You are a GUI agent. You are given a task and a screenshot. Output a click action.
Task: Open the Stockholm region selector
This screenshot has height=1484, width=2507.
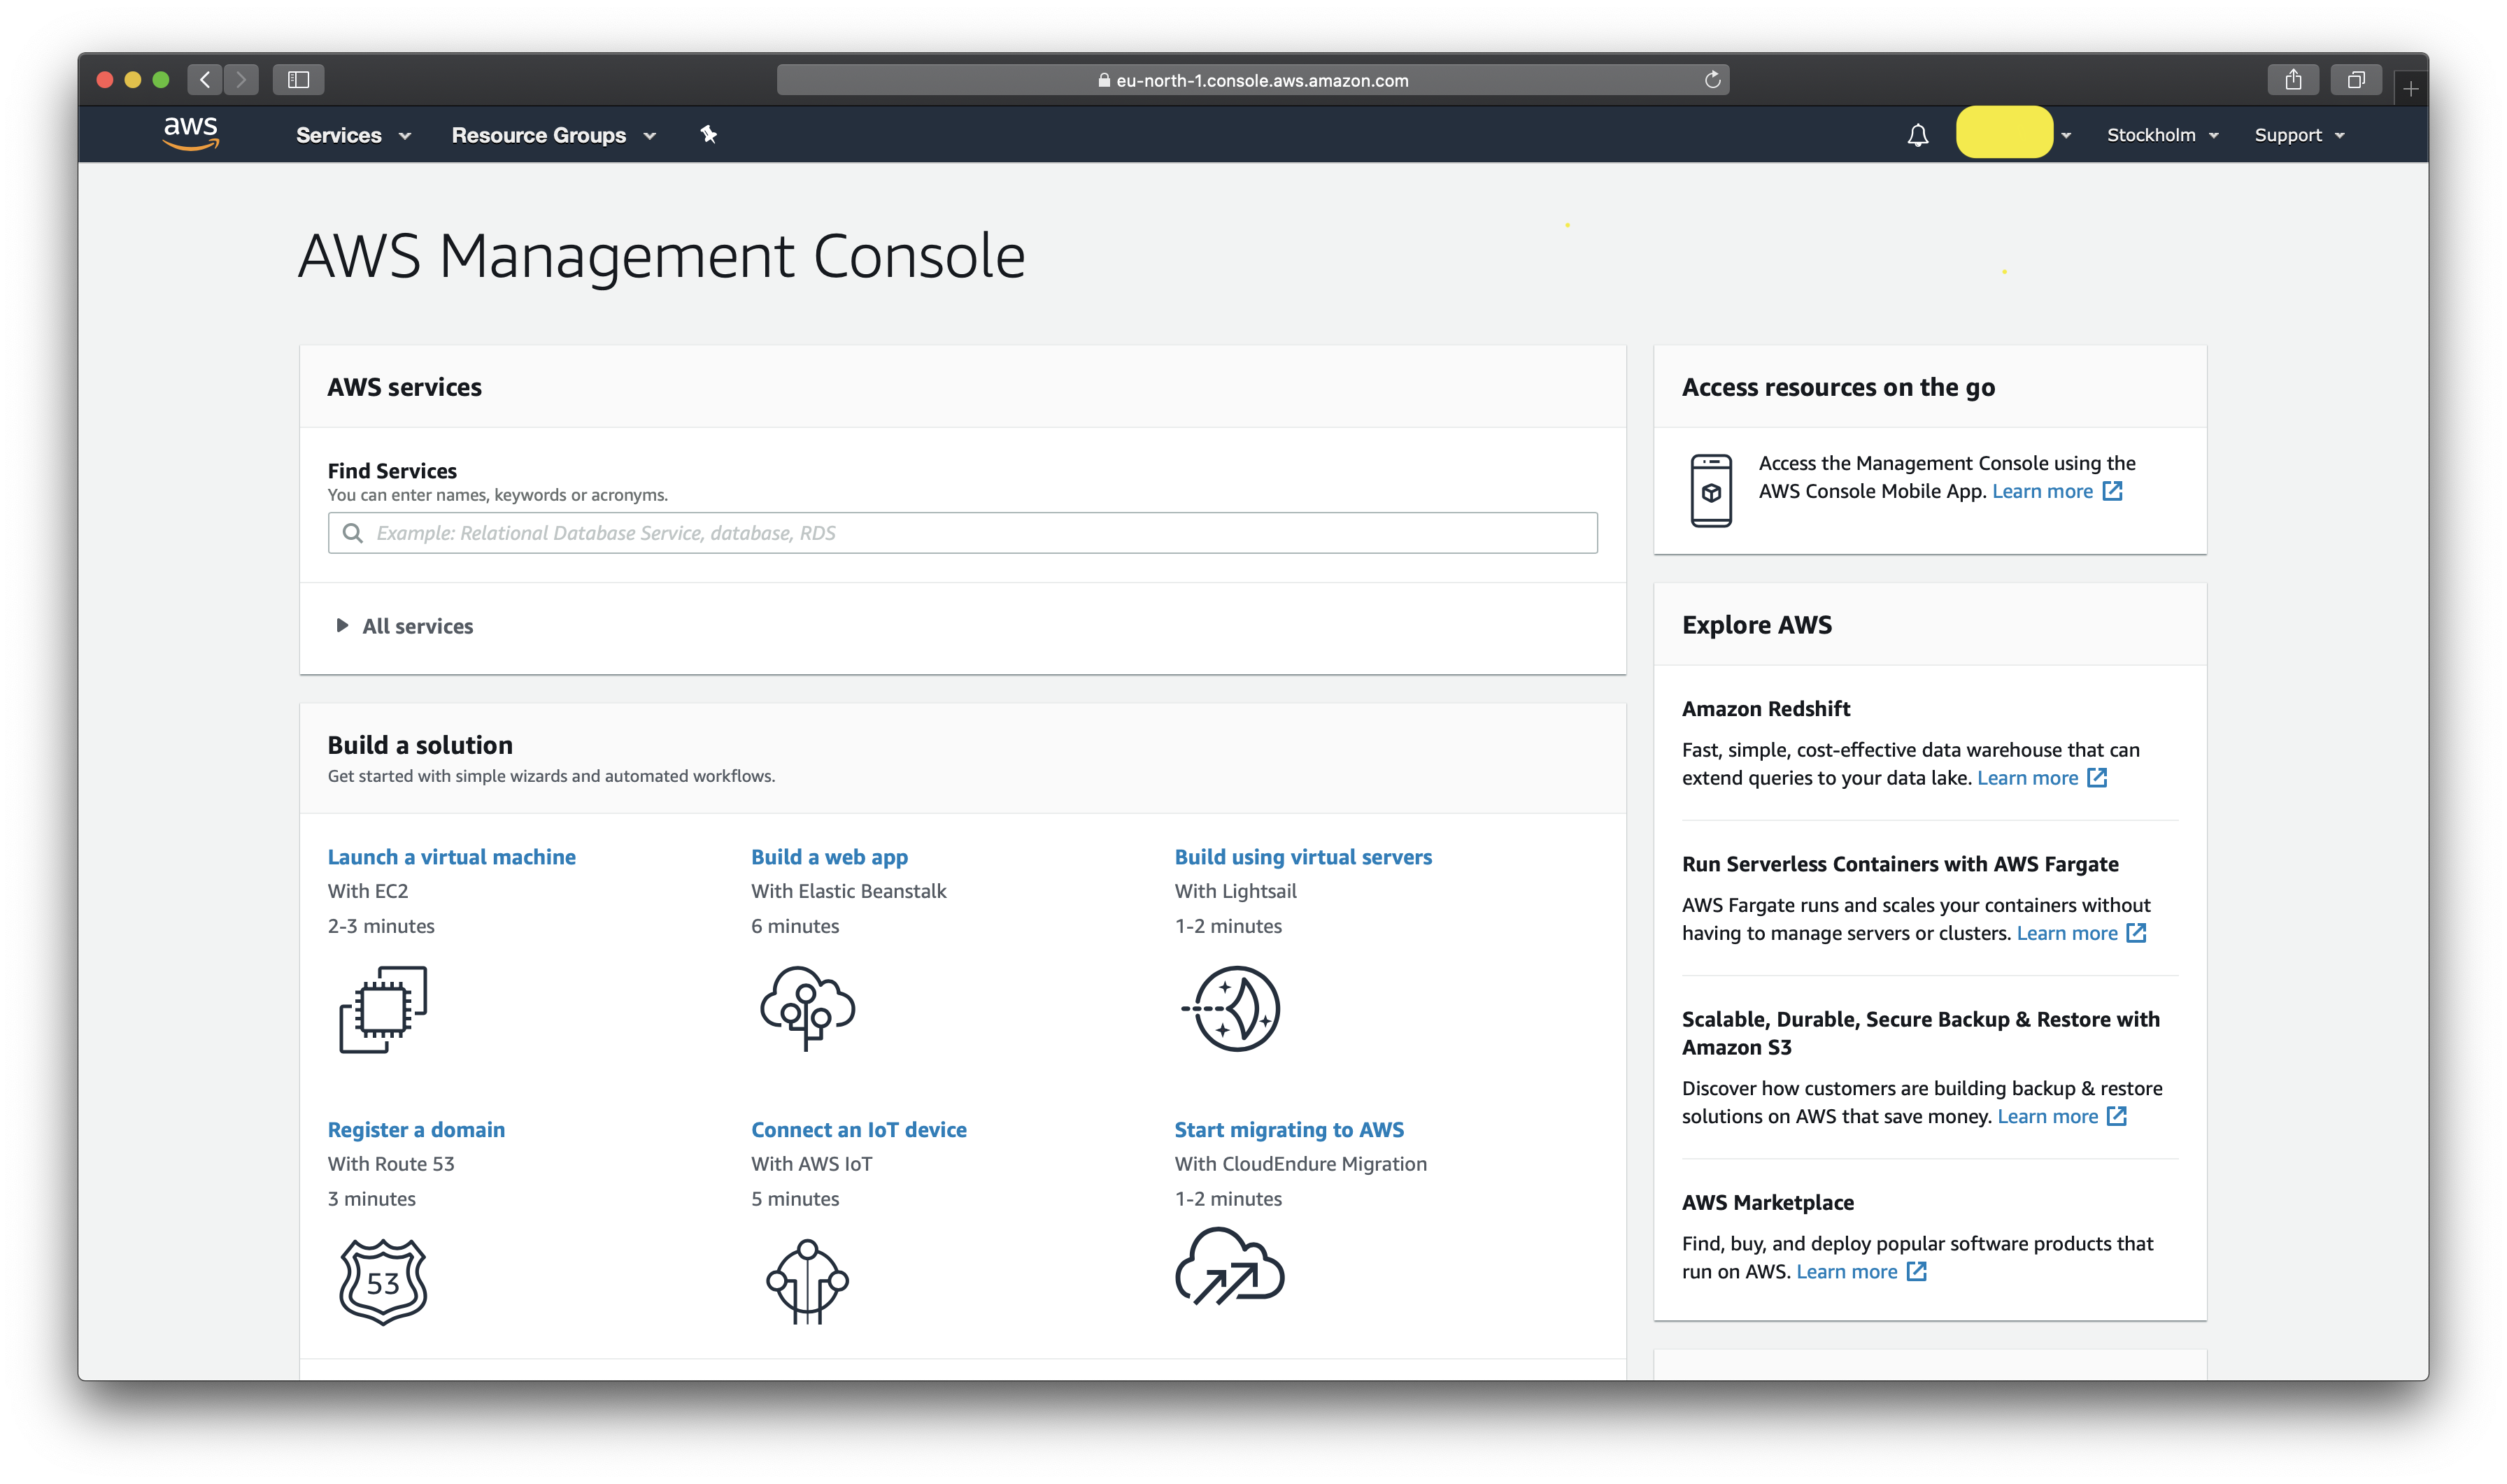point(2162,135)
